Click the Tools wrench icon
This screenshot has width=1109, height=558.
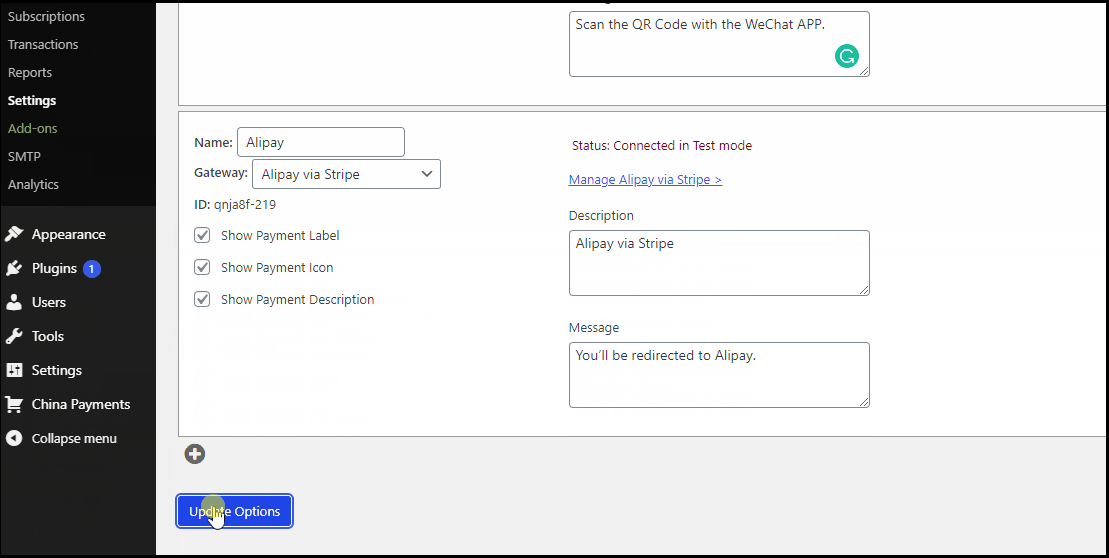point(14,336)
